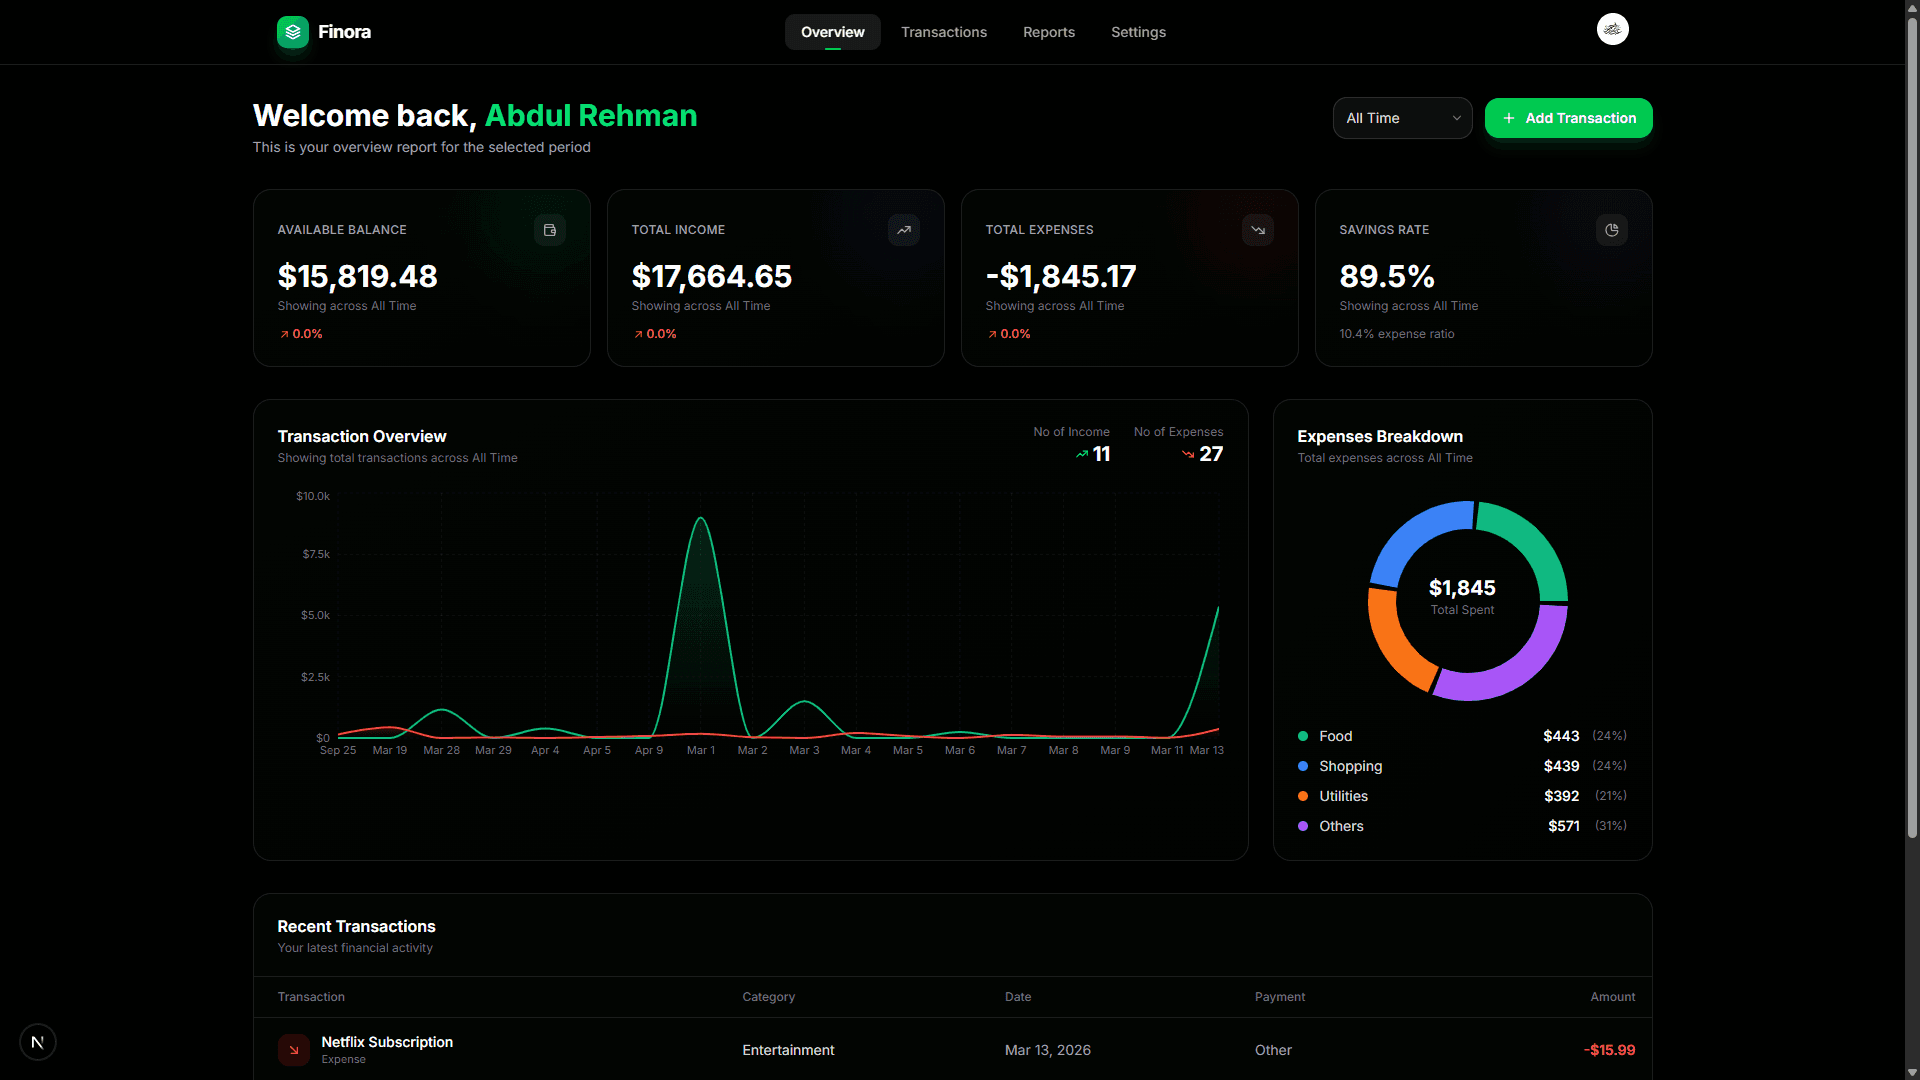This screenshot has width=1920, height=1080.
Task: Click the $10.0k y-axis label
Action: coord(312,496)
